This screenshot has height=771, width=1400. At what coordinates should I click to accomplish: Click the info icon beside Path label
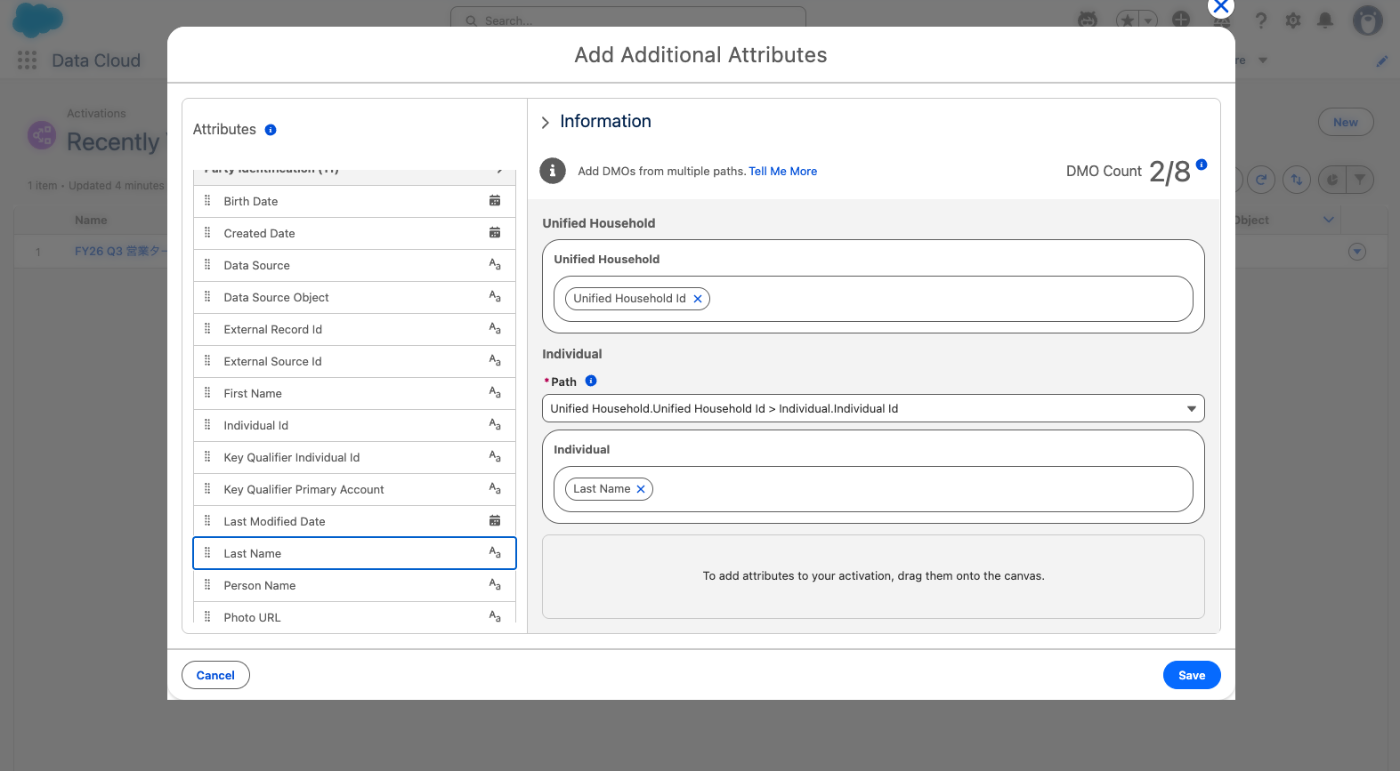click(591, 381)
